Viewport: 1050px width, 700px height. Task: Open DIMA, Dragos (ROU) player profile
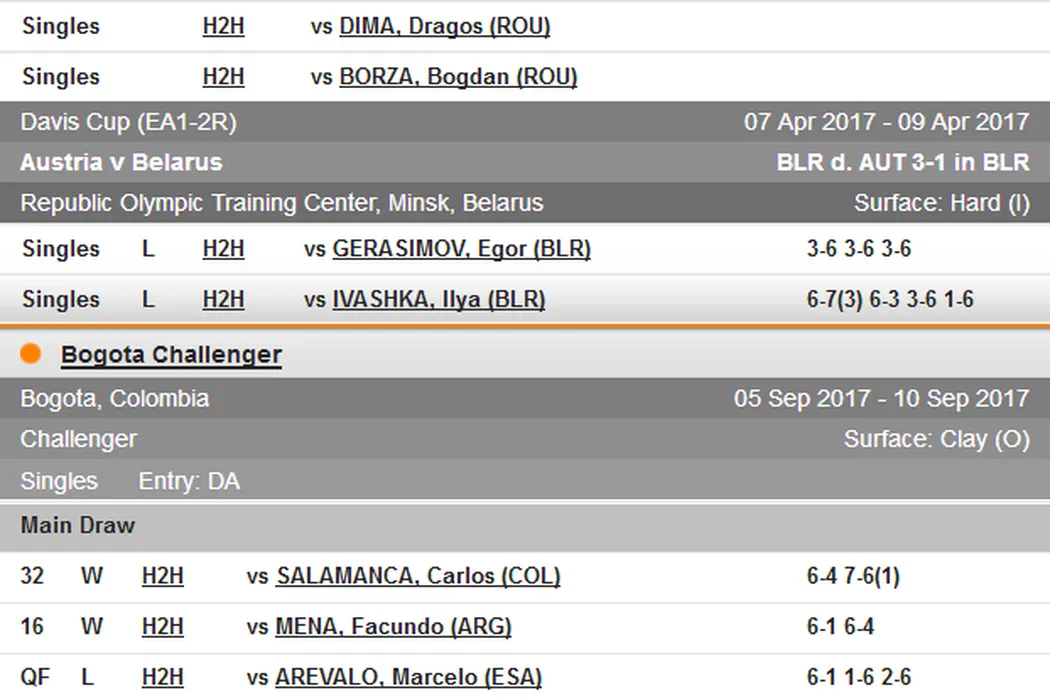445,27
